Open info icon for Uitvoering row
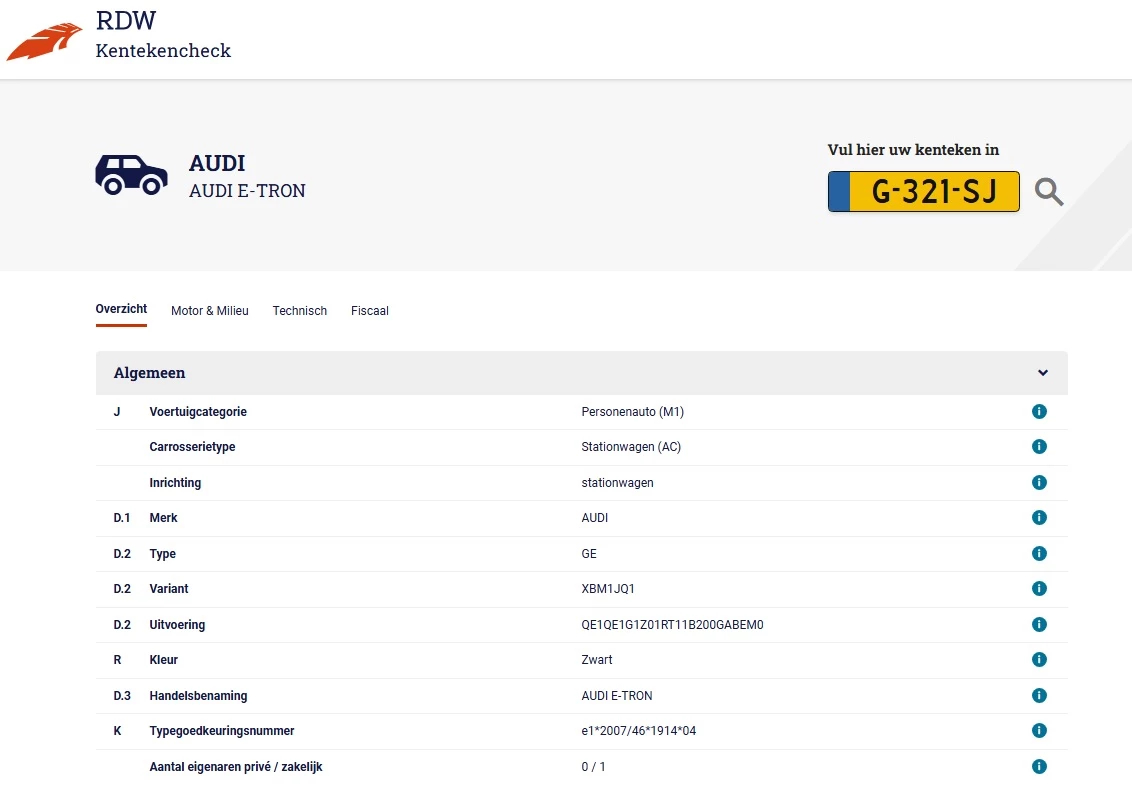 1039,624
